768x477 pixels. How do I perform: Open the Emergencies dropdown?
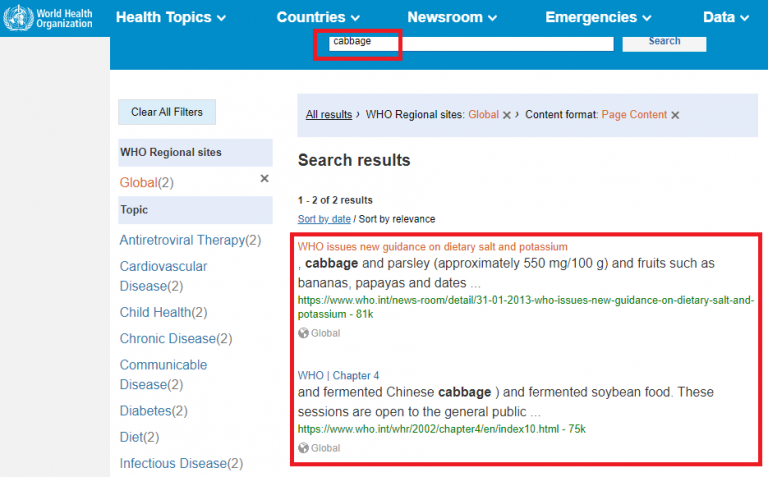[598, 18]
